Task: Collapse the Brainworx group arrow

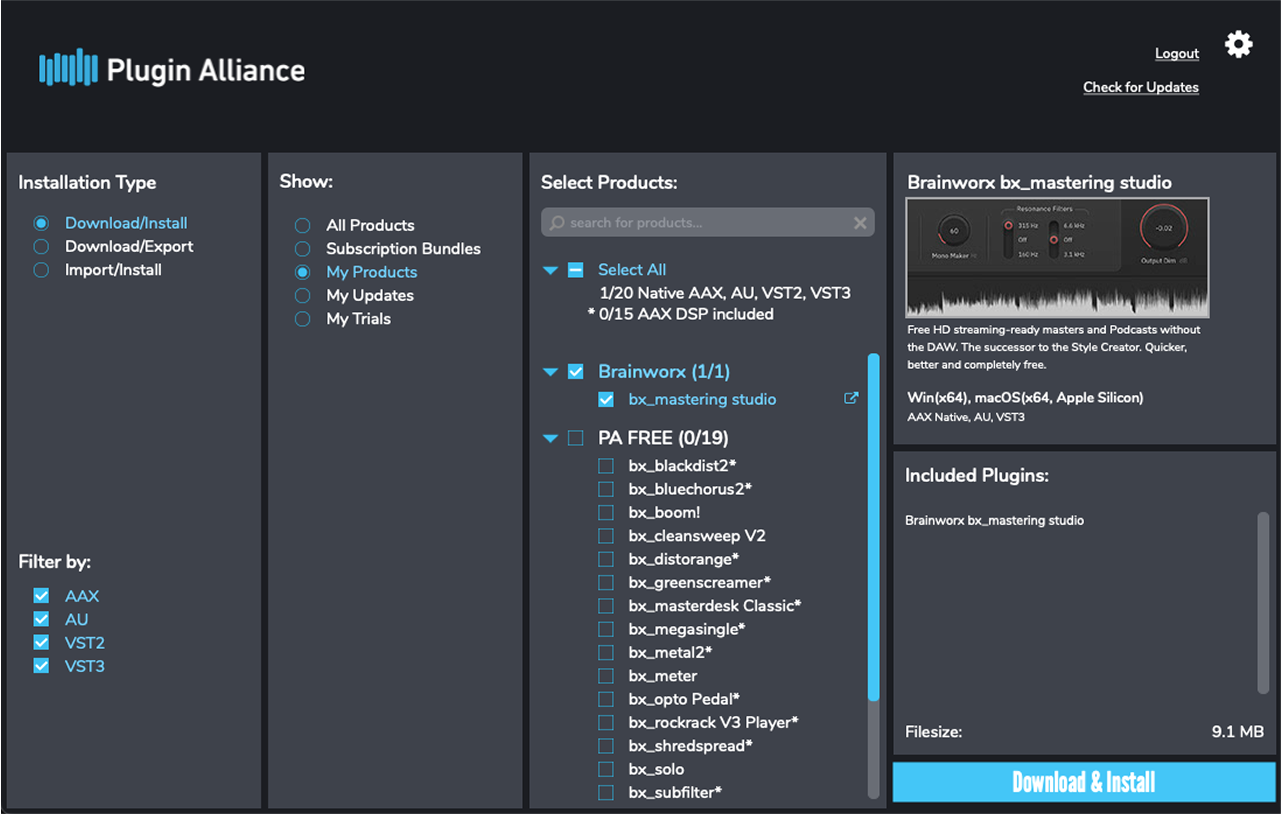Action: (x=550, y=372)
